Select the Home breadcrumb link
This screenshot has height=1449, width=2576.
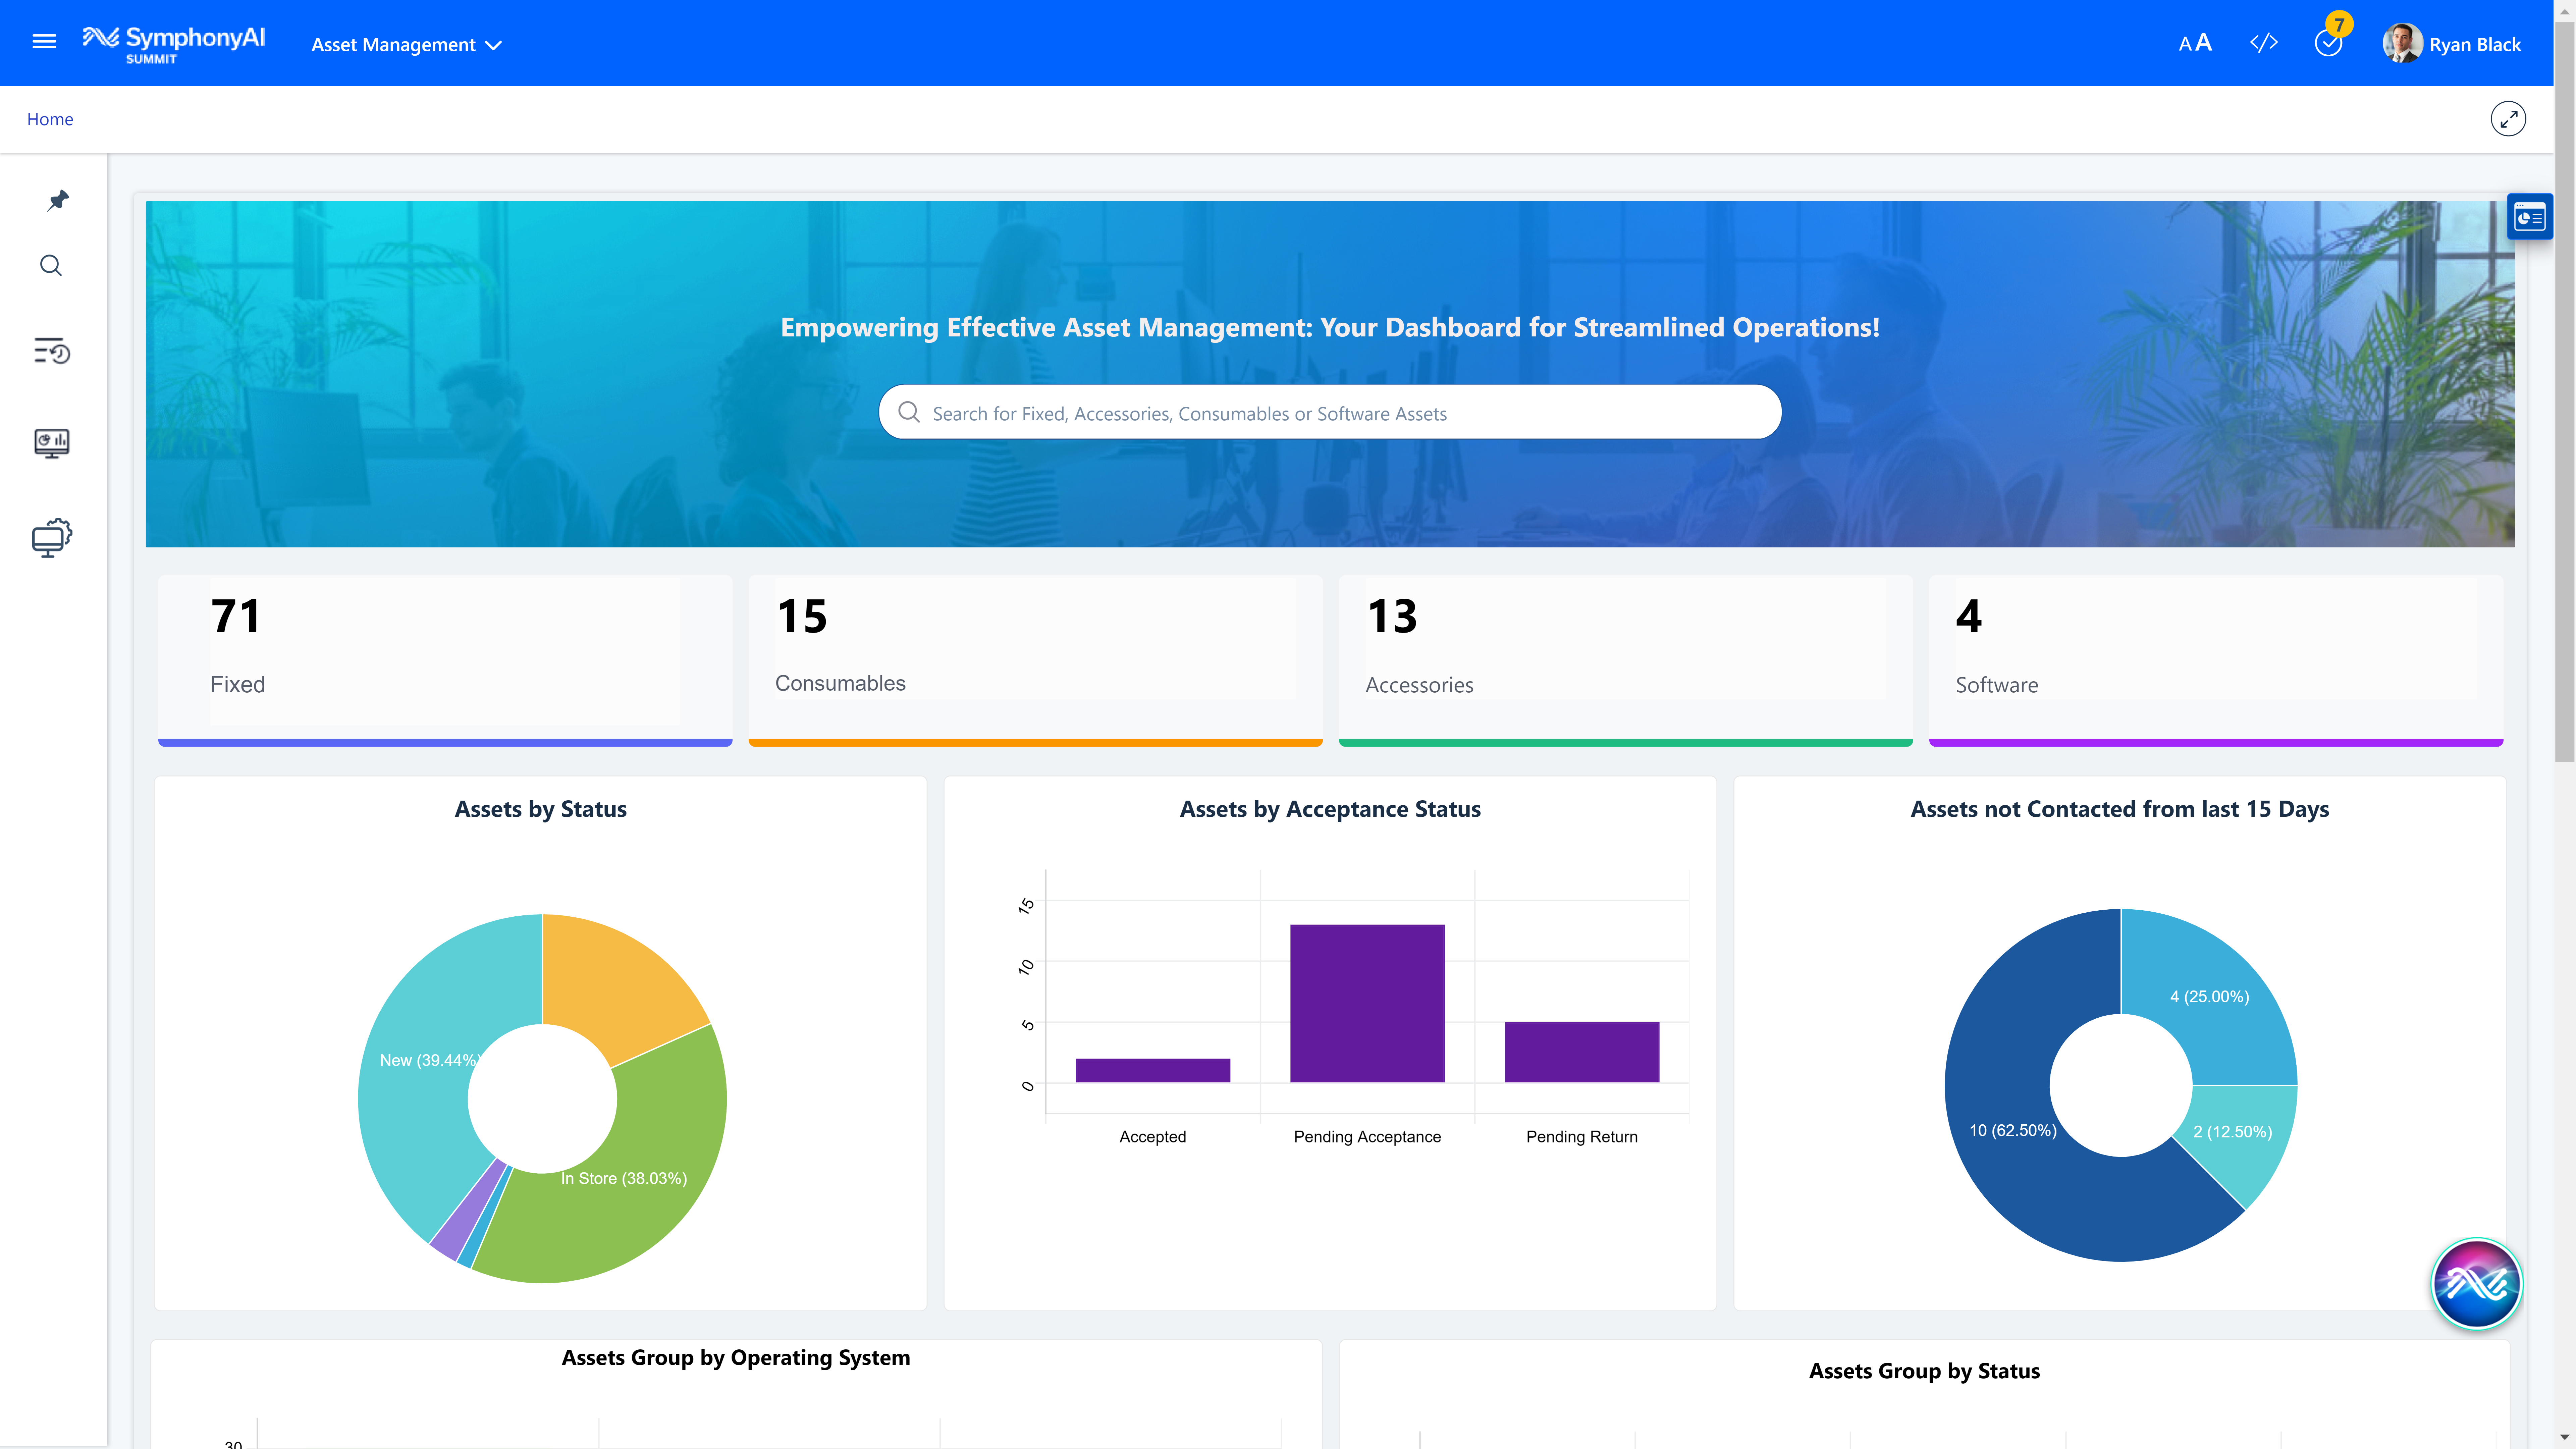[x=50, y=118]
